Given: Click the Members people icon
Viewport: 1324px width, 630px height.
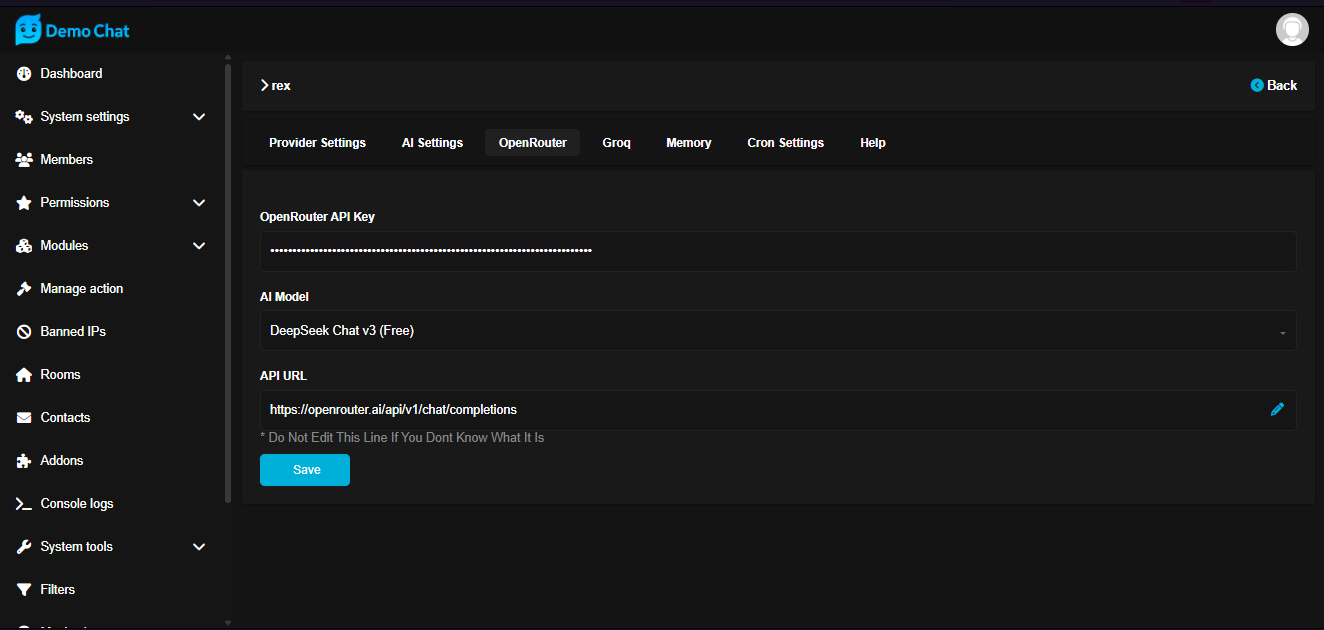Looking at the screenshot, I should tap(24, 160).
